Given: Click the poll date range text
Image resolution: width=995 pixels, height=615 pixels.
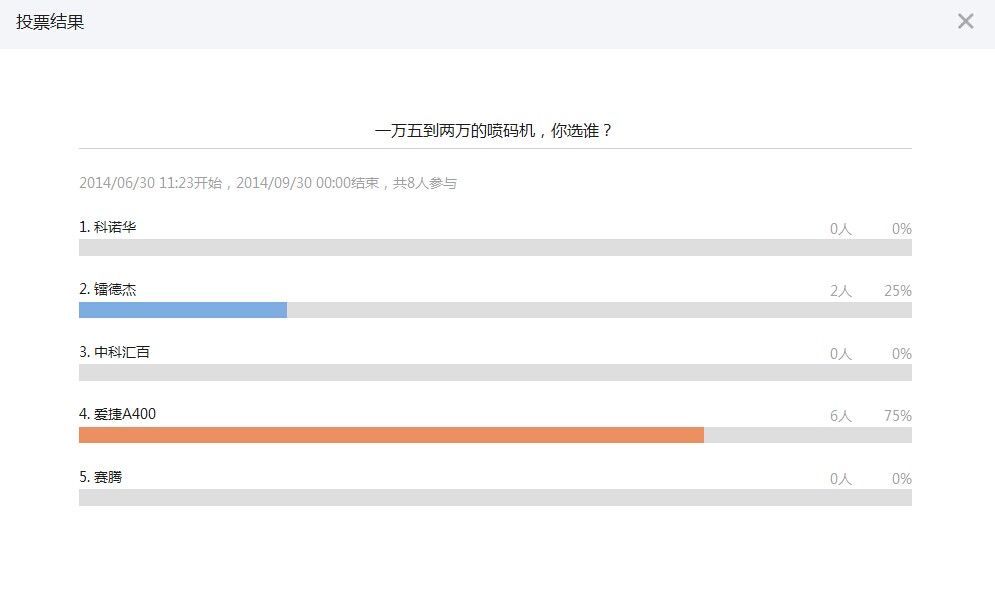Looking at the screenshot, I should click(267, 183).
